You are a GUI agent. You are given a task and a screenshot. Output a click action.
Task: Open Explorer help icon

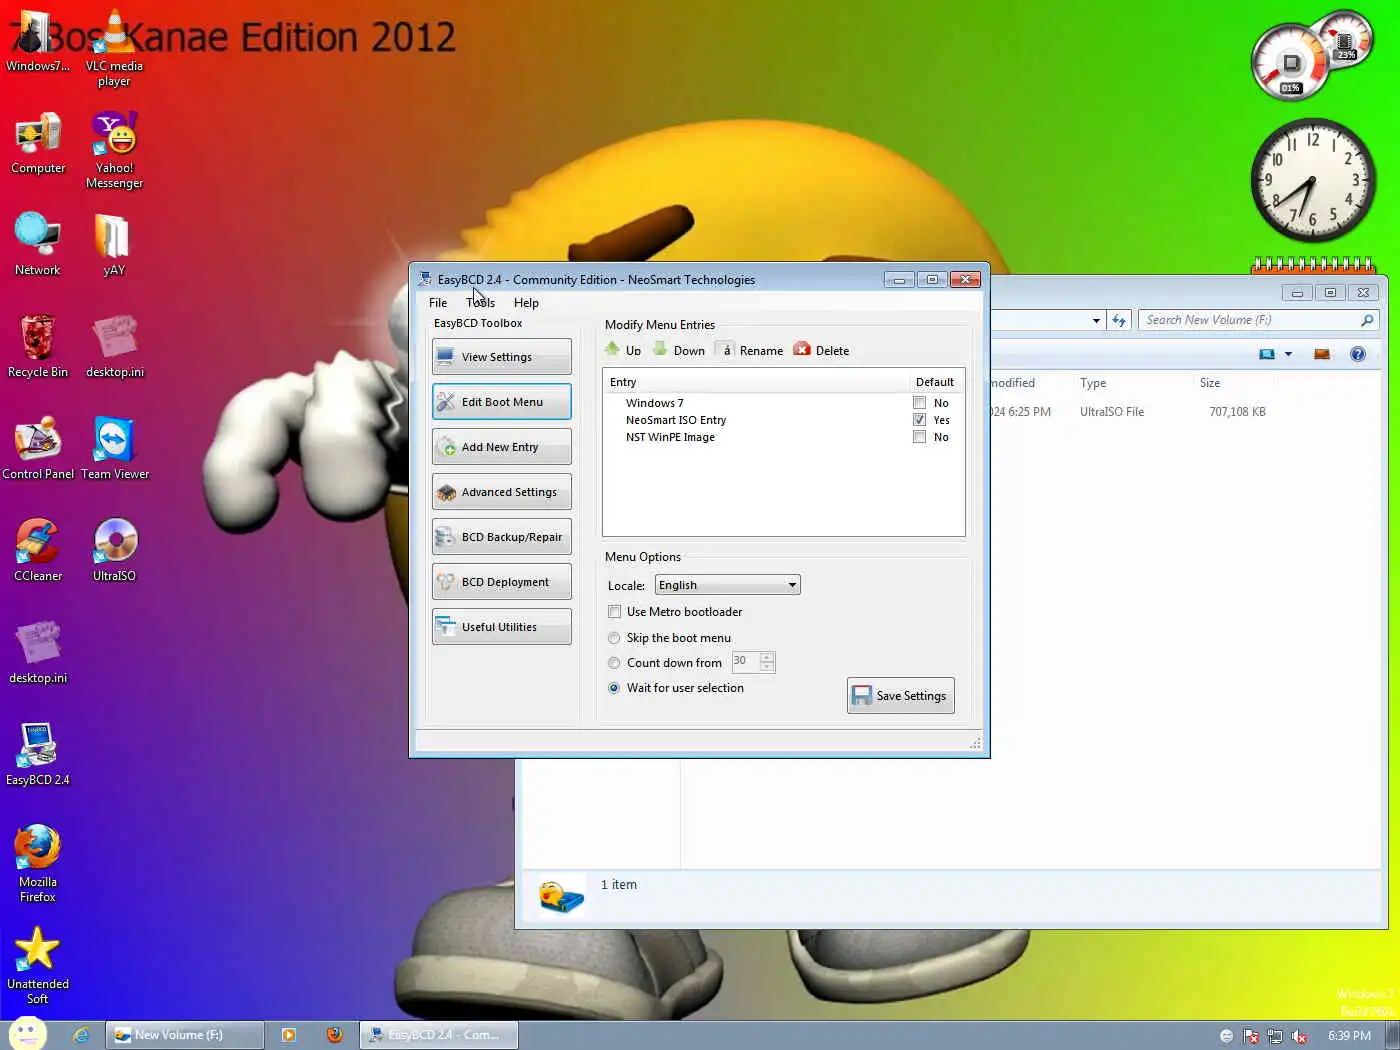pyautogui.click(x=1357, y=354)
